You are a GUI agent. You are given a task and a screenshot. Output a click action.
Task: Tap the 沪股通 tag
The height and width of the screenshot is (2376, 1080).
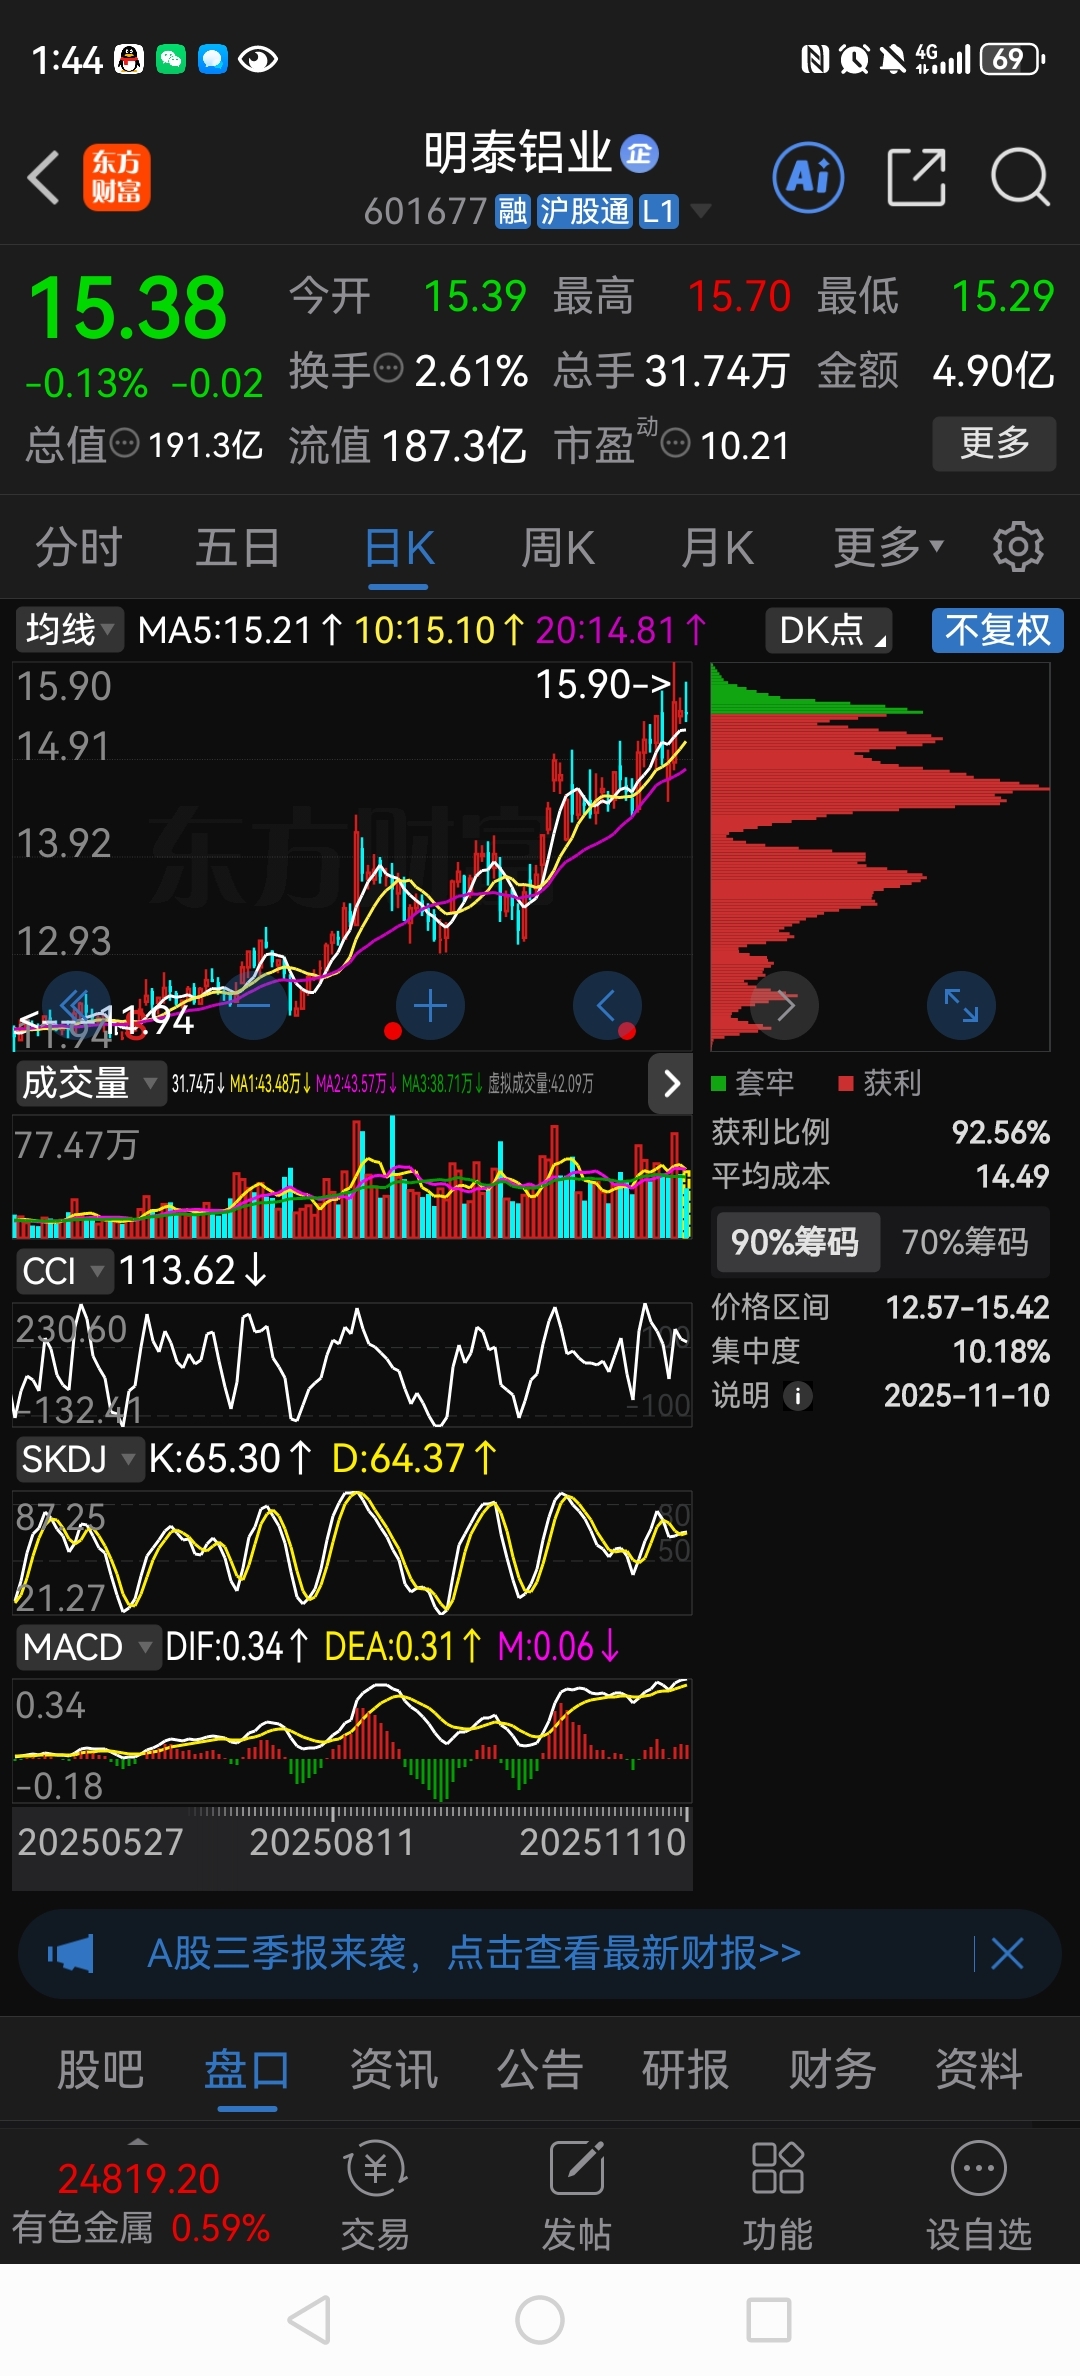(x=585, y=211)
